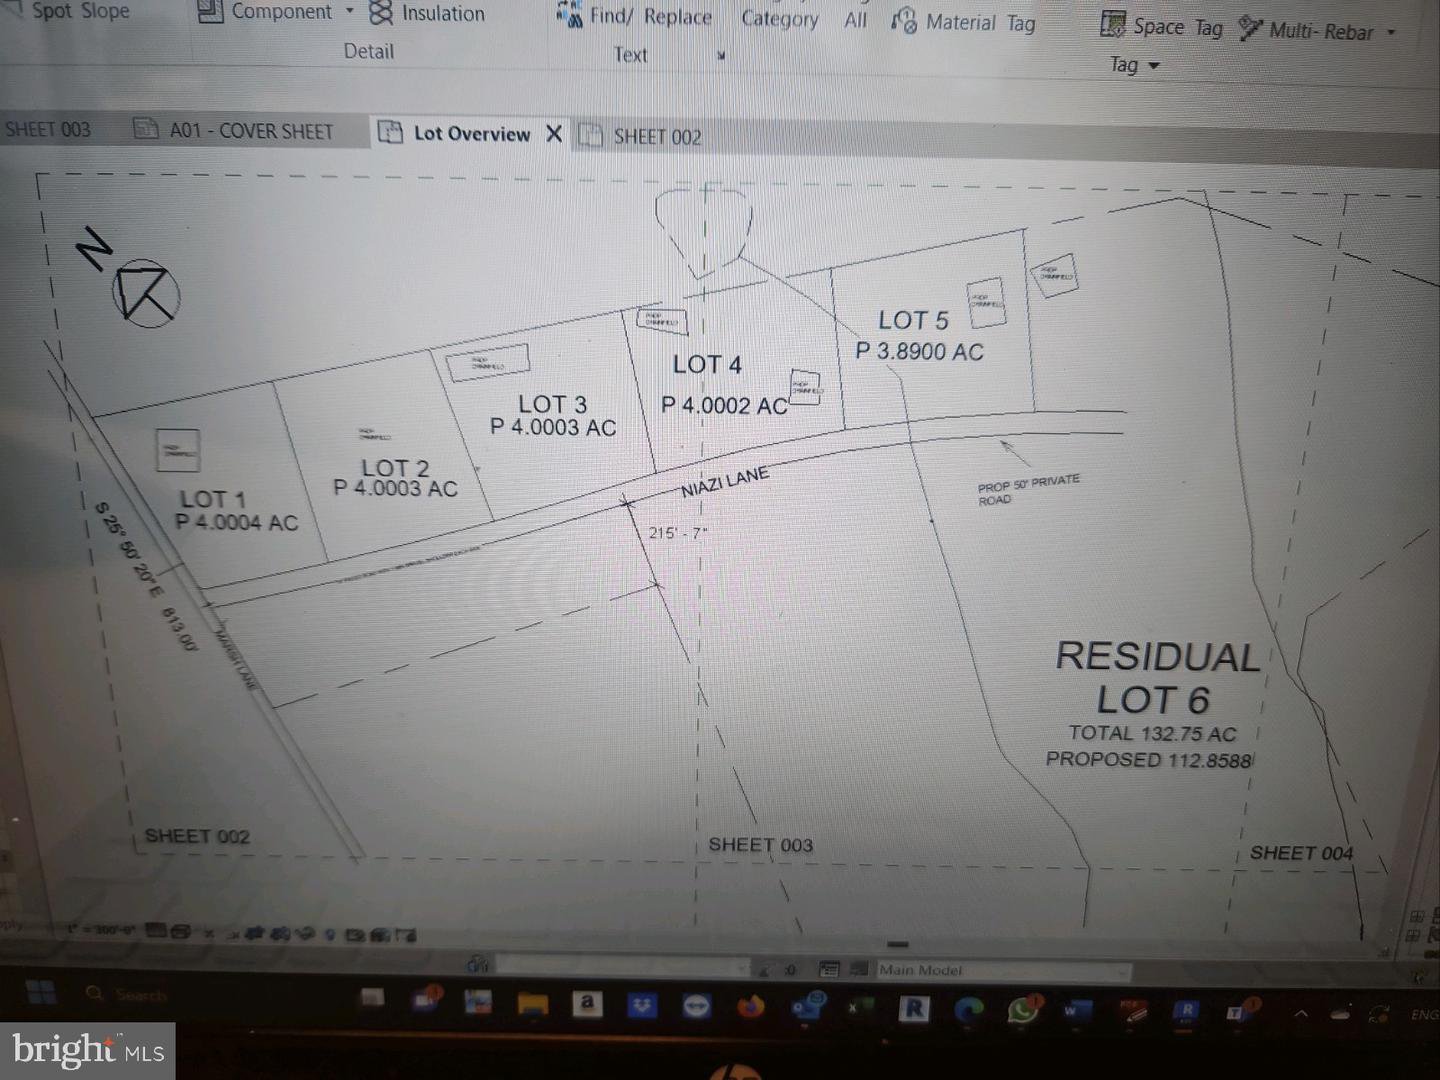Click the Worksets icon in the status bar
The image size is (1440, 1080).
[x=477, y=964]
